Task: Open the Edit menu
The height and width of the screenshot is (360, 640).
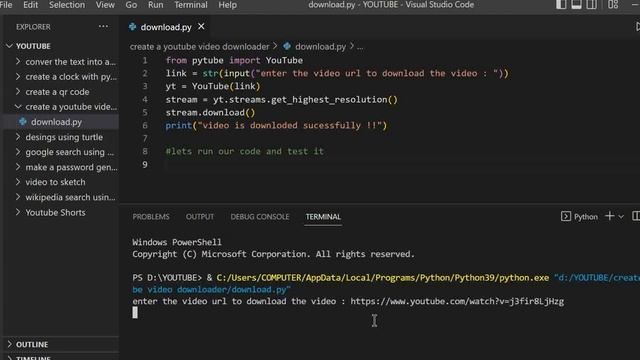Action: coord(31,5)
